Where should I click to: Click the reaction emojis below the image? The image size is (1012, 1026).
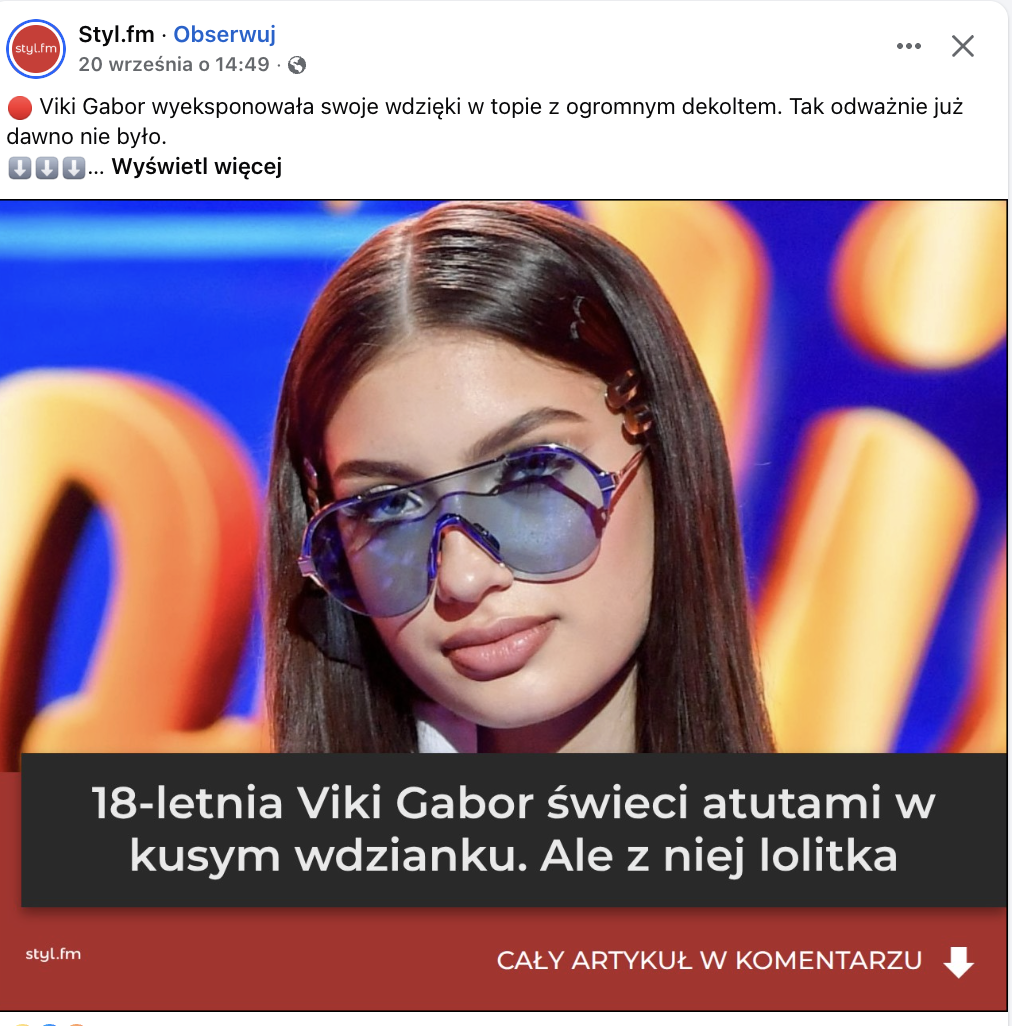[49, 1022]
